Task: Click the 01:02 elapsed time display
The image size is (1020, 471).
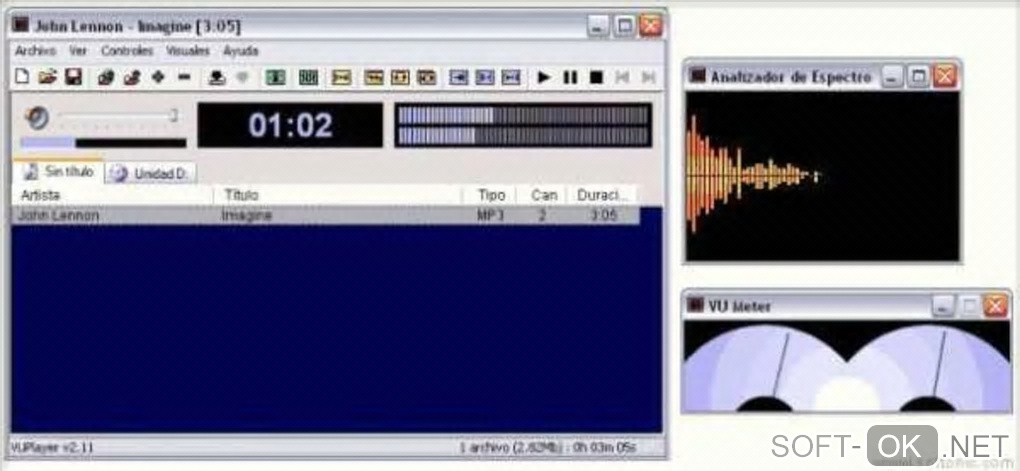Action: pos(290,125)
